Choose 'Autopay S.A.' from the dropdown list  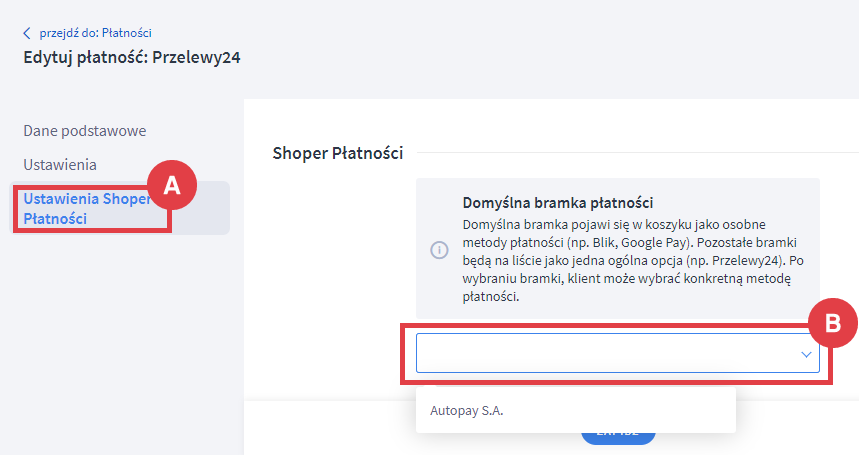point(467,410)
